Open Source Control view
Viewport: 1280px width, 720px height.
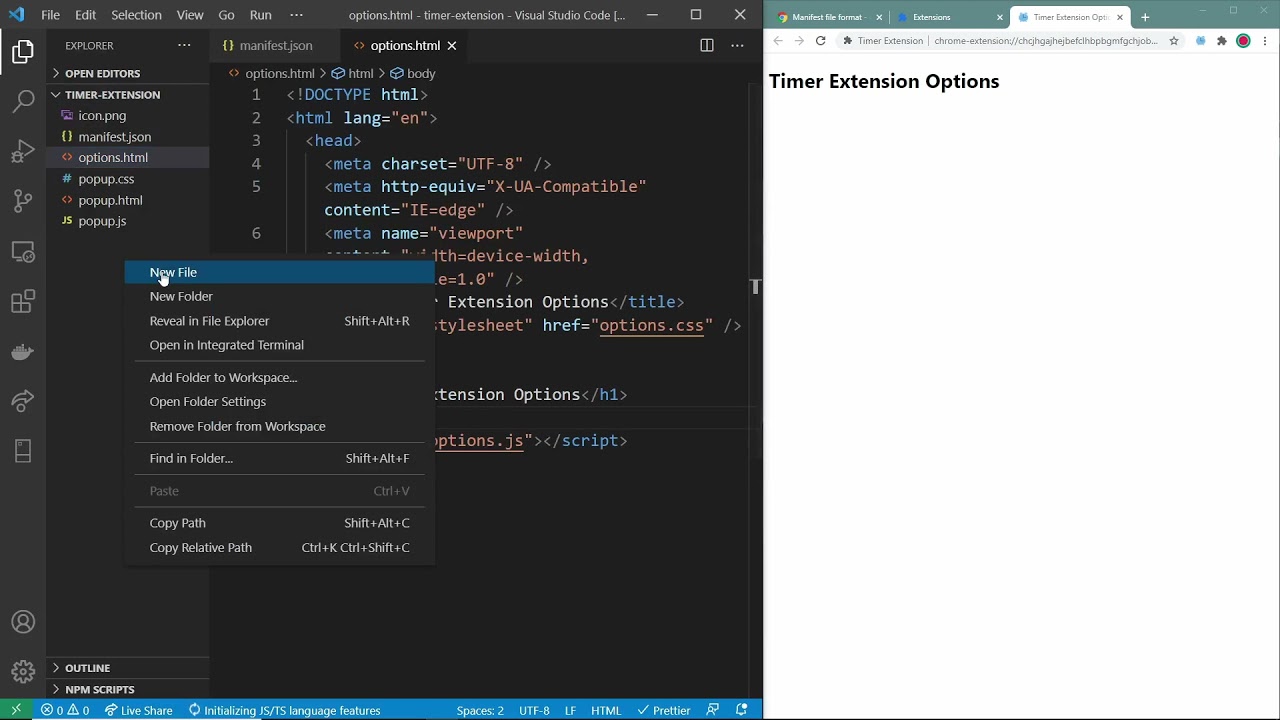(x=23, y=201)
